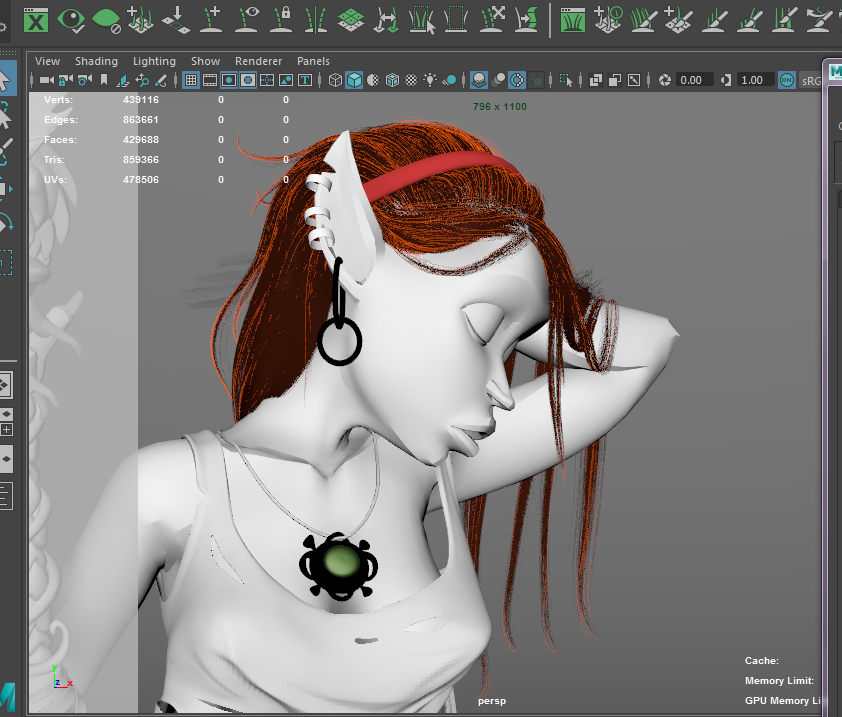The width and height of the screenshot is (842, 717).
Task: Toggle the view transform ON button
Action: coord(787,81)
